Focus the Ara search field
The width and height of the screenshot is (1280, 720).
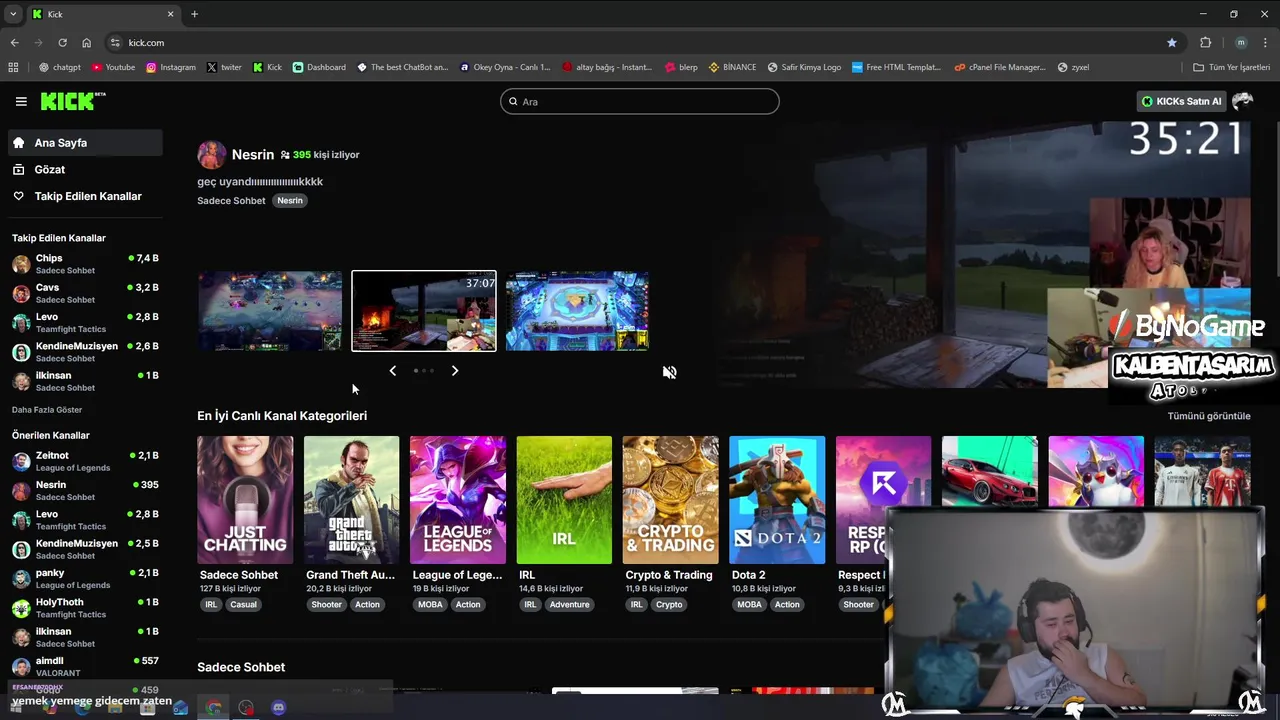tap(640, 101)
